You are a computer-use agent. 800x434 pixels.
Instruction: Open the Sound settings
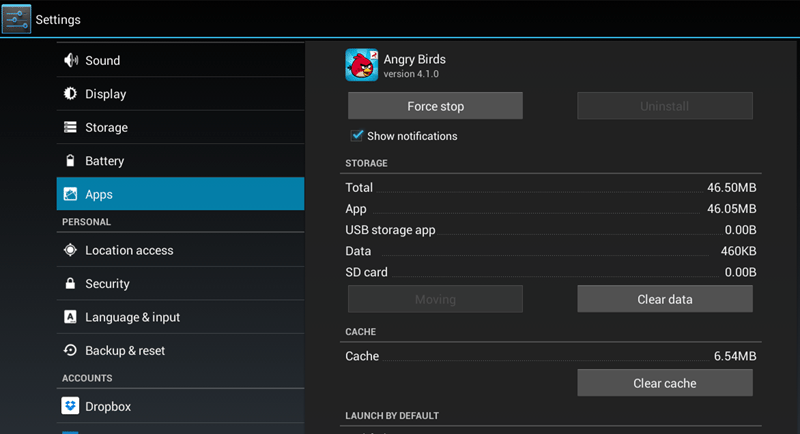click(180, 60)
